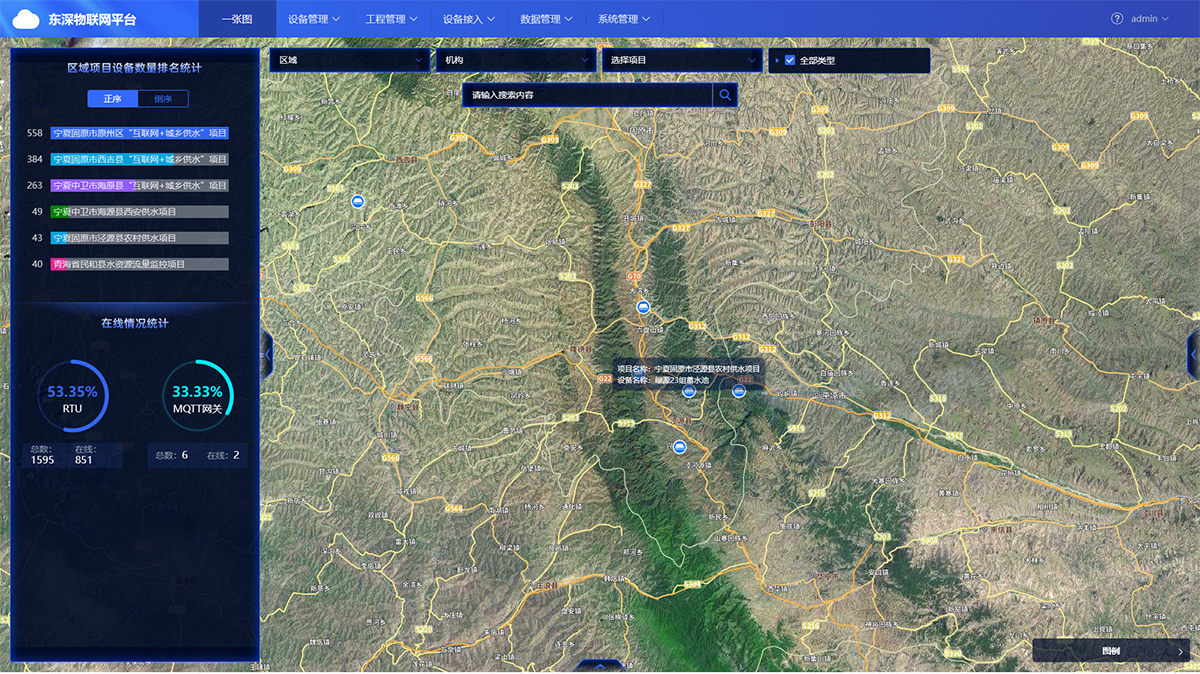The width and height of the screenshot is (1200, 674).
Task: Select the 一张图 tab
Action: (236, 19)
